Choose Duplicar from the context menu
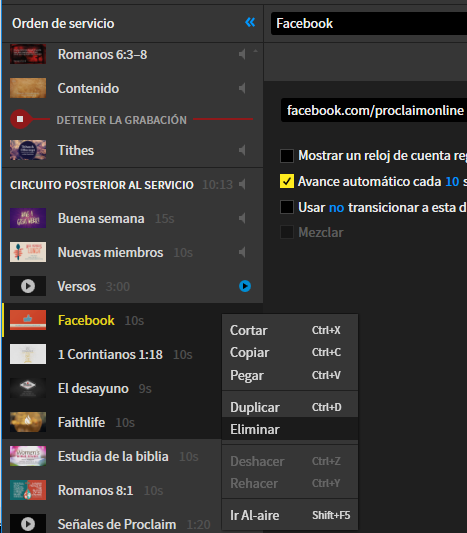This screenshot has width=467, height=533. click(x=290, y=407)
